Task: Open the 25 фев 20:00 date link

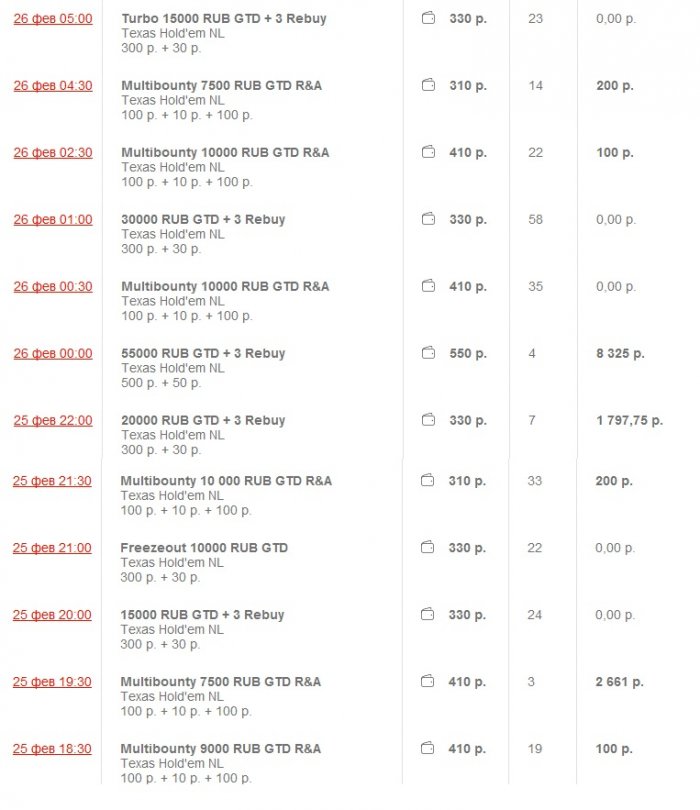Action: tap(52, 615)
